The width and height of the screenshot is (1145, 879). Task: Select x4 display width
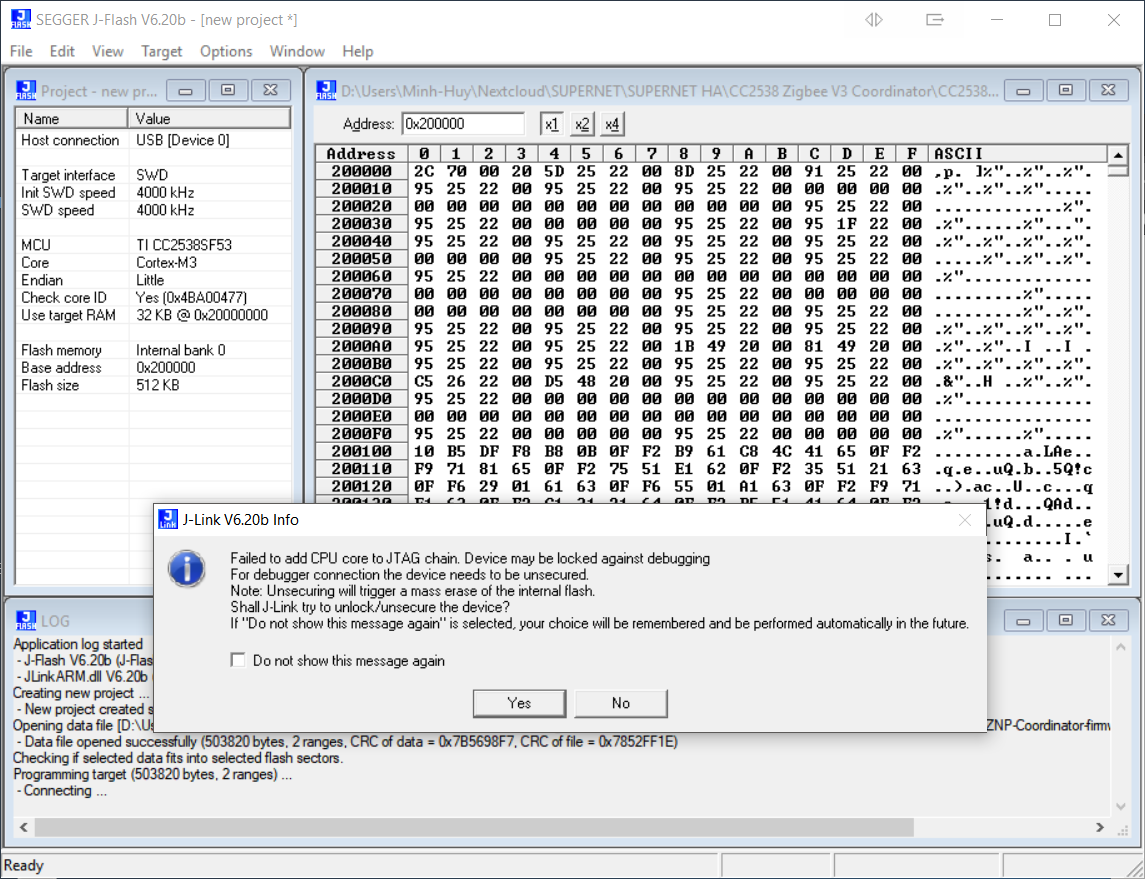click(x=612, y=124)
